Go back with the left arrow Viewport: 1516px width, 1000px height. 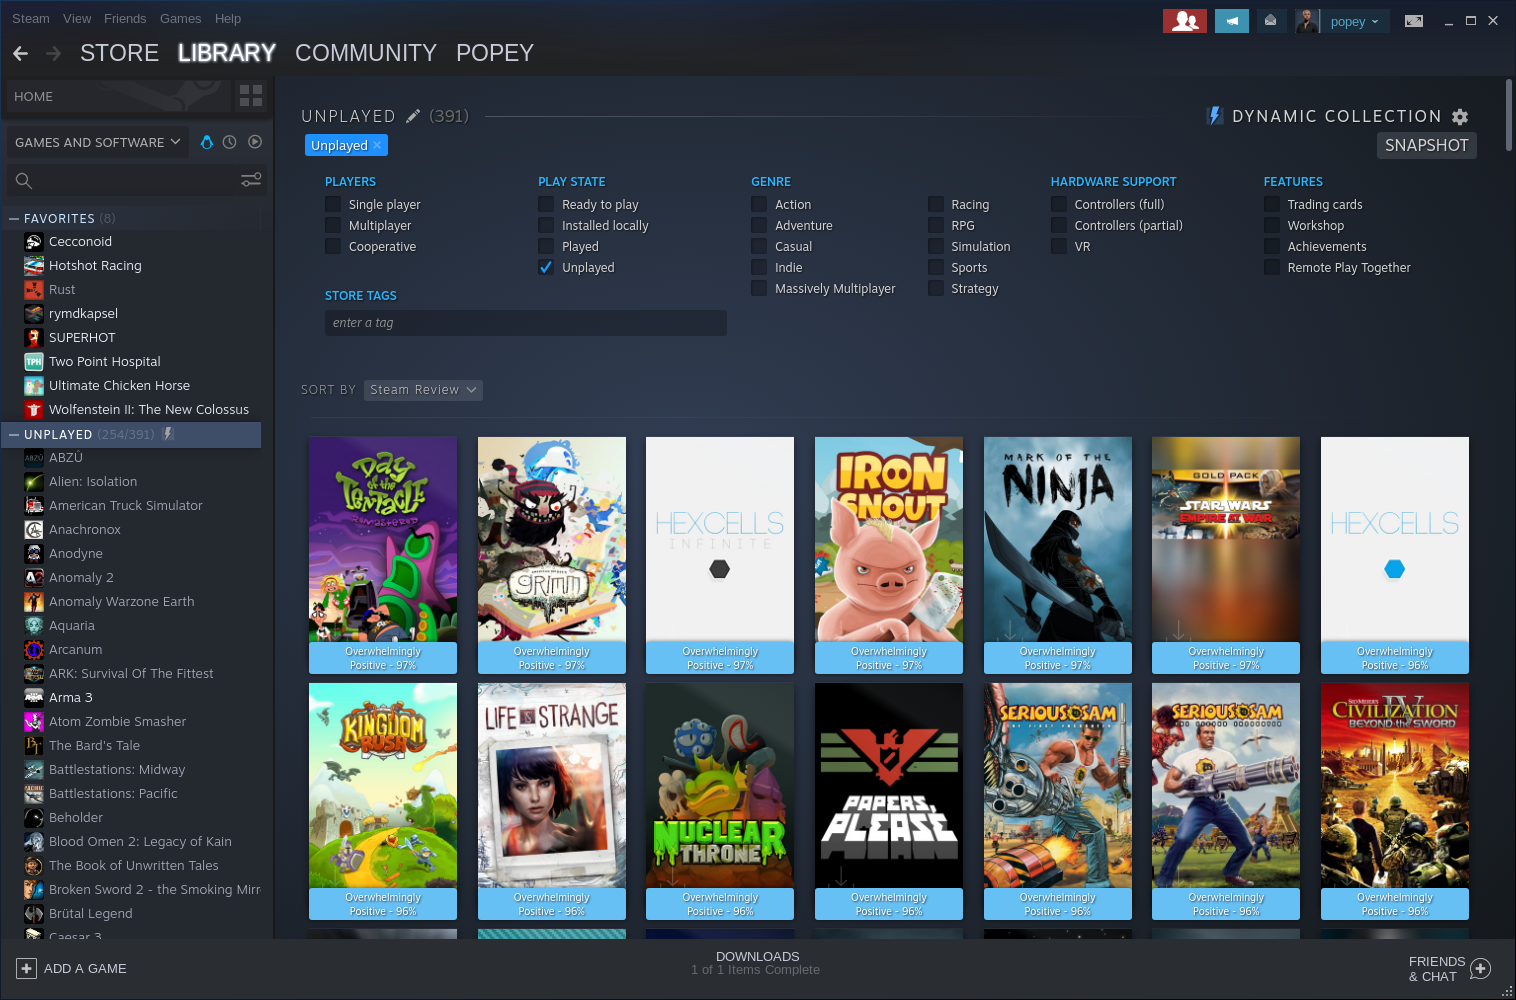pos(20,53)
